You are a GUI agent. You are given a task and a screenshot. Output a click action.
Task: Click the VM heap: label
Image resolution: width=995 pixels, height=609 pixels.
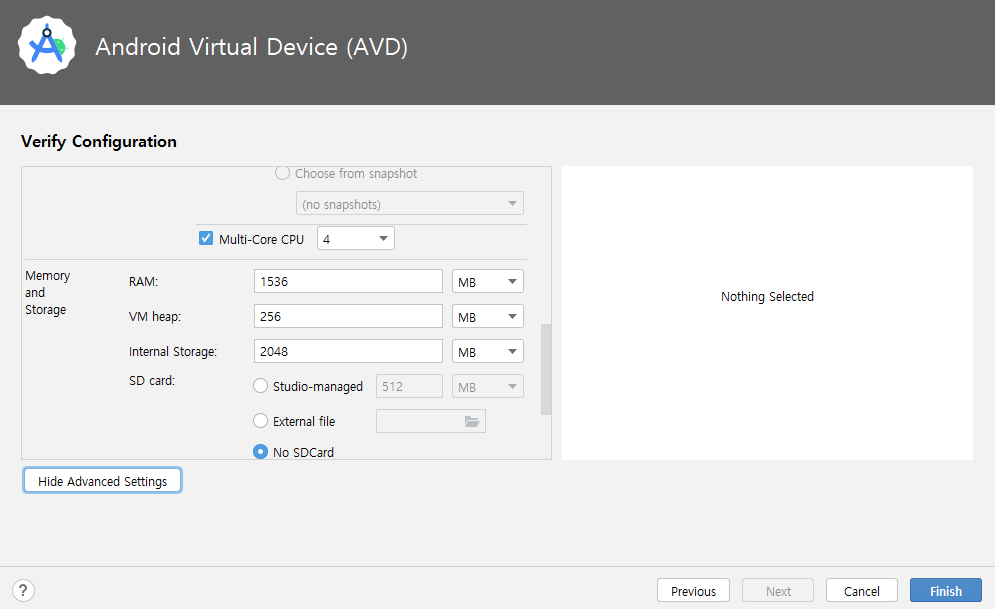click(x=155, y=317)
